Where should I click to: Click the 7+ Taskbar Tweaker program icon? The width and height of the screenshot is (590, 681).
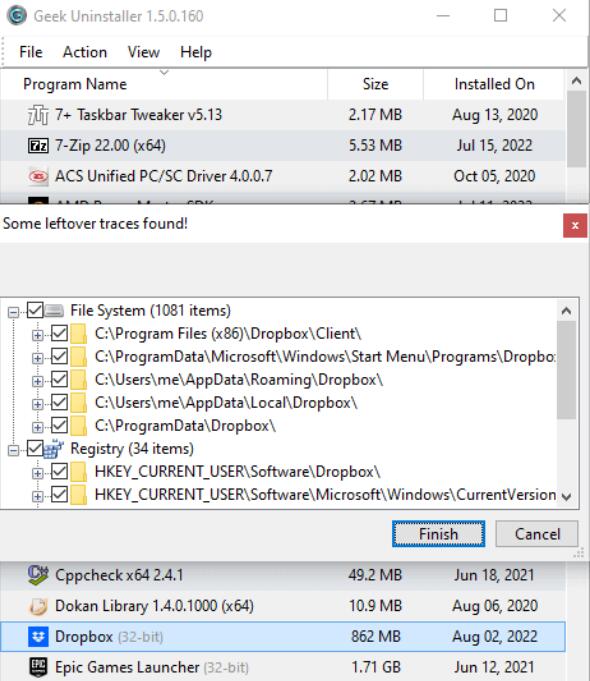pyautogui.click(x=38, y=115)
